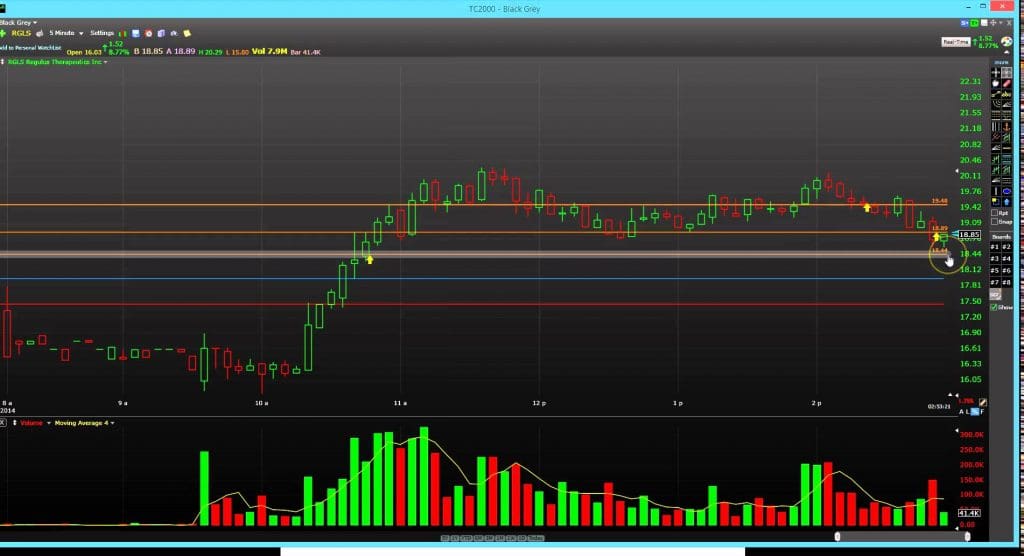Toggle the A arithmetic scale option
This screenshot has height=556, width=1024.
(x=961, y=412)
